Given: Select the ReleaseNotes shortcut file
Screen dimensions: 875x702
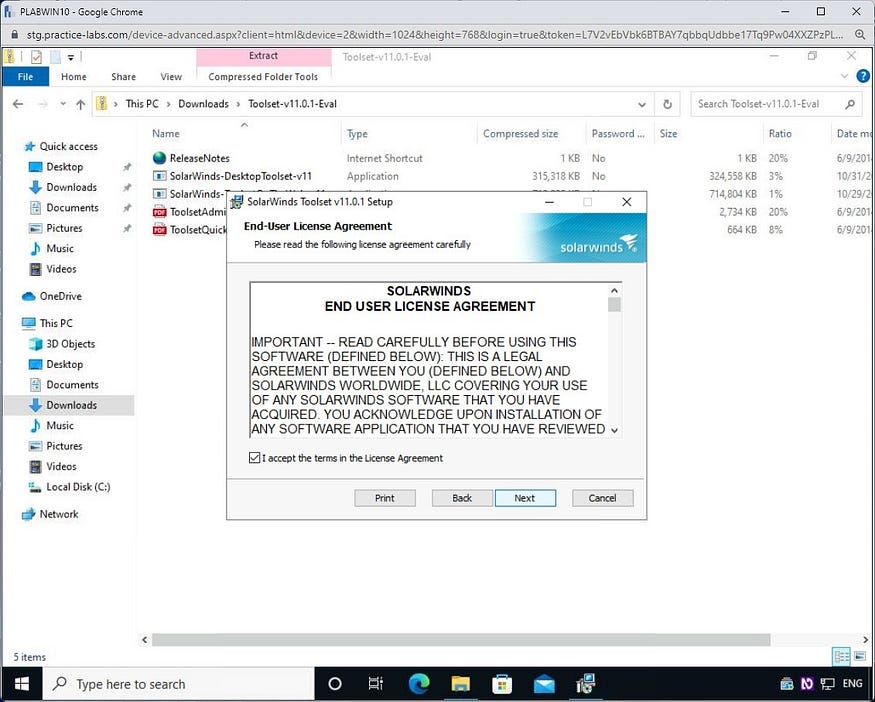Looking at the screenshot, I should [199, 158].
